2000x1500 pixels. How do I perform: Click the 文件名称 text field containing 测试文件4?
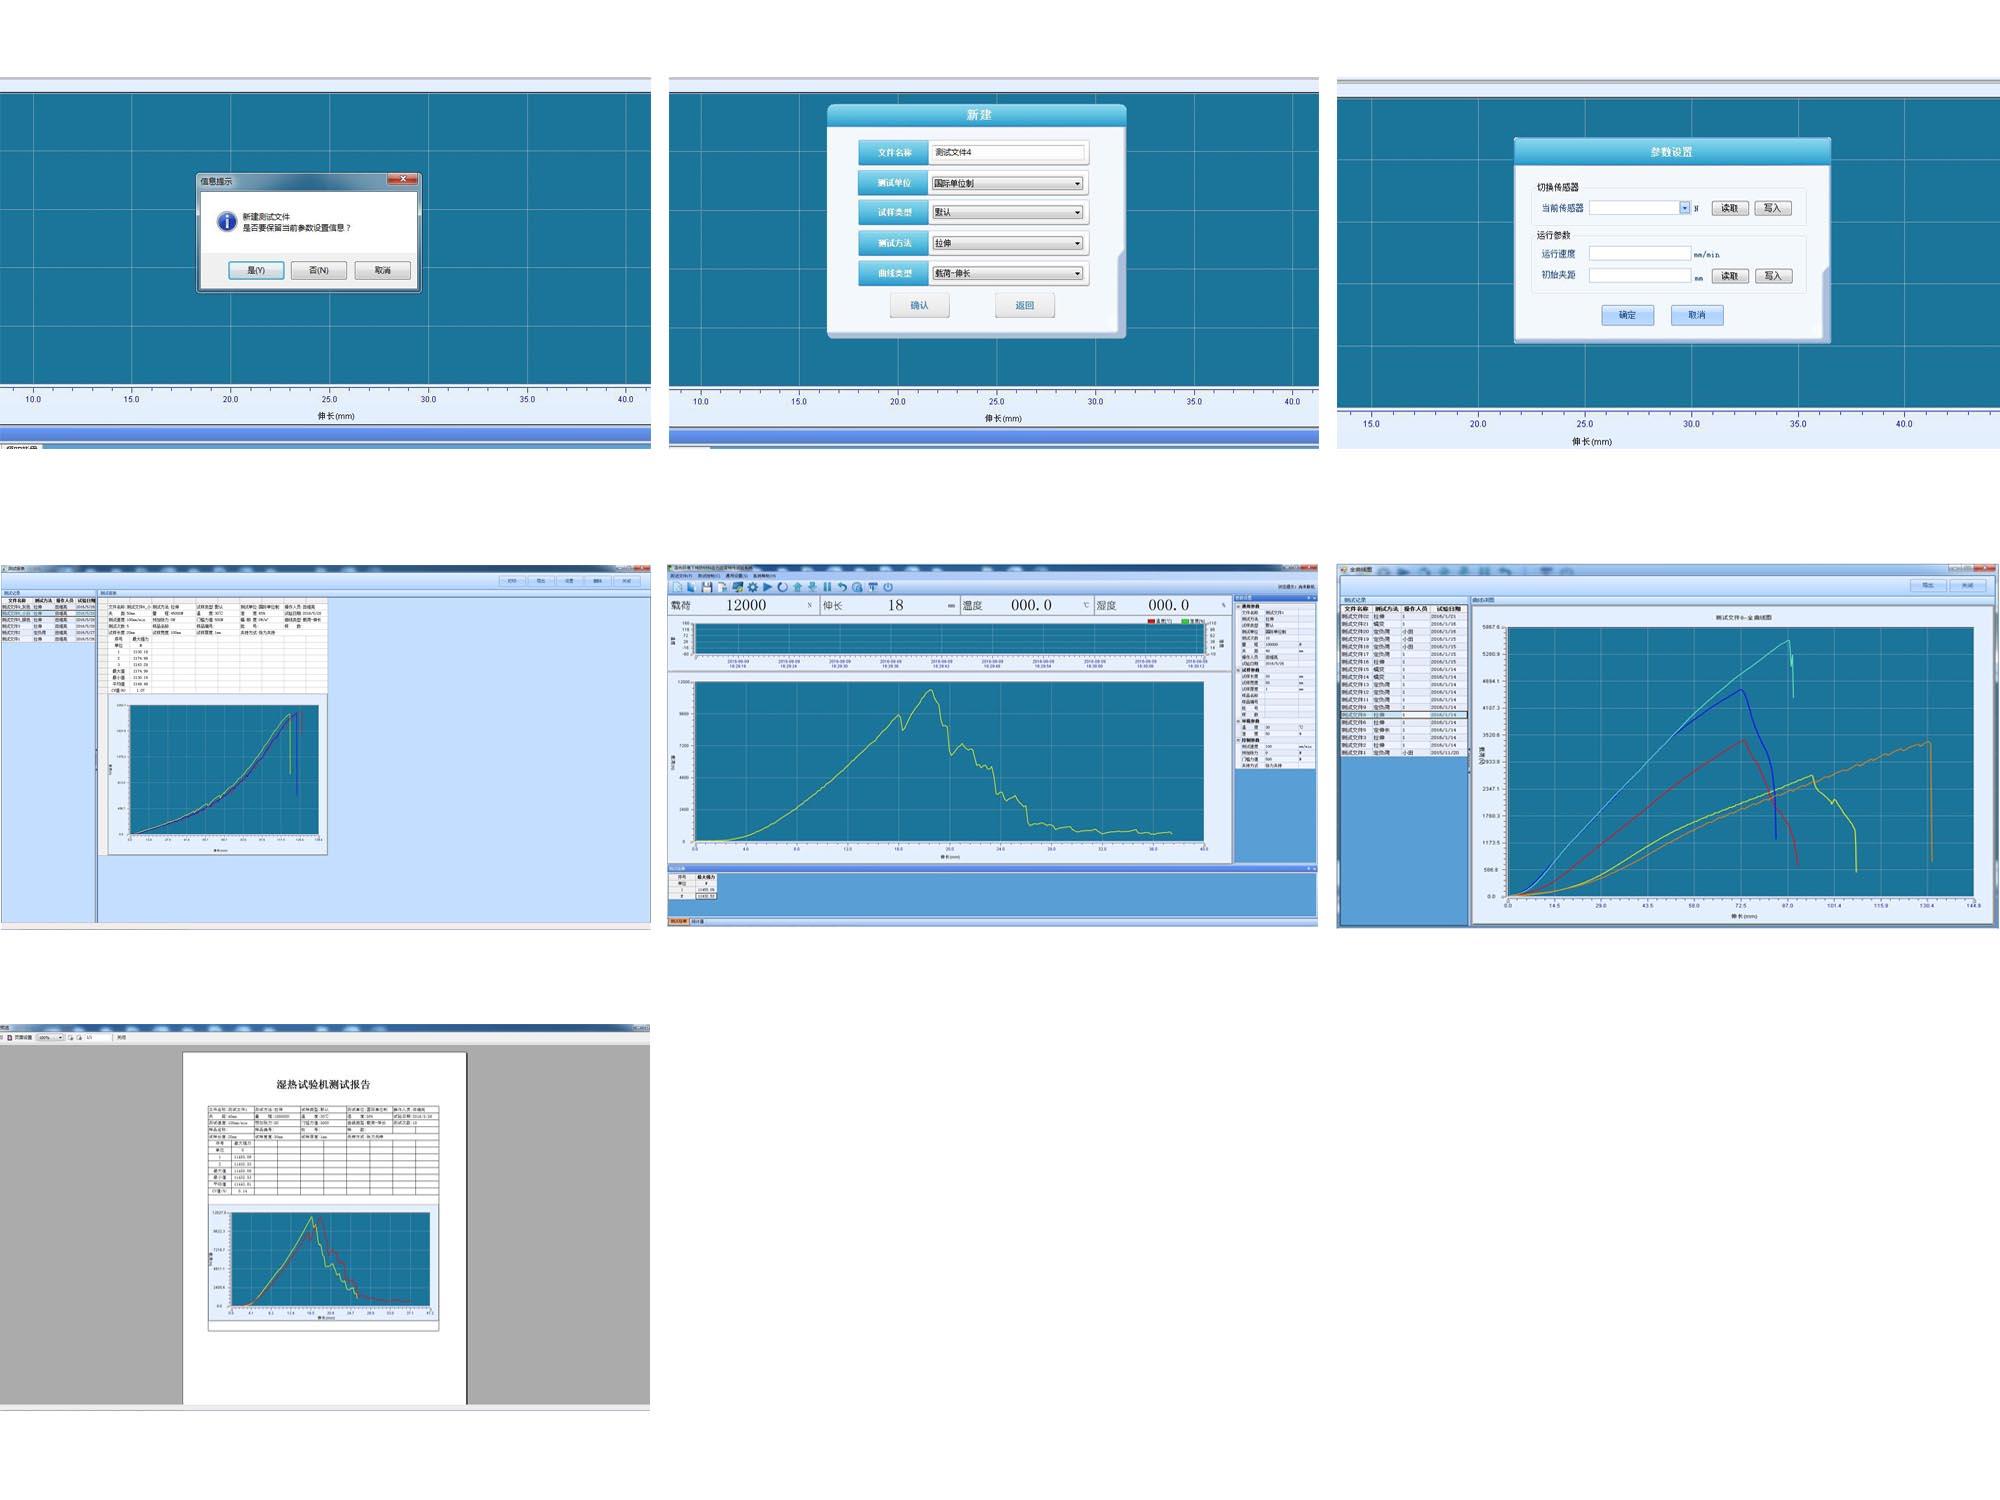[x=1007, y=153]
